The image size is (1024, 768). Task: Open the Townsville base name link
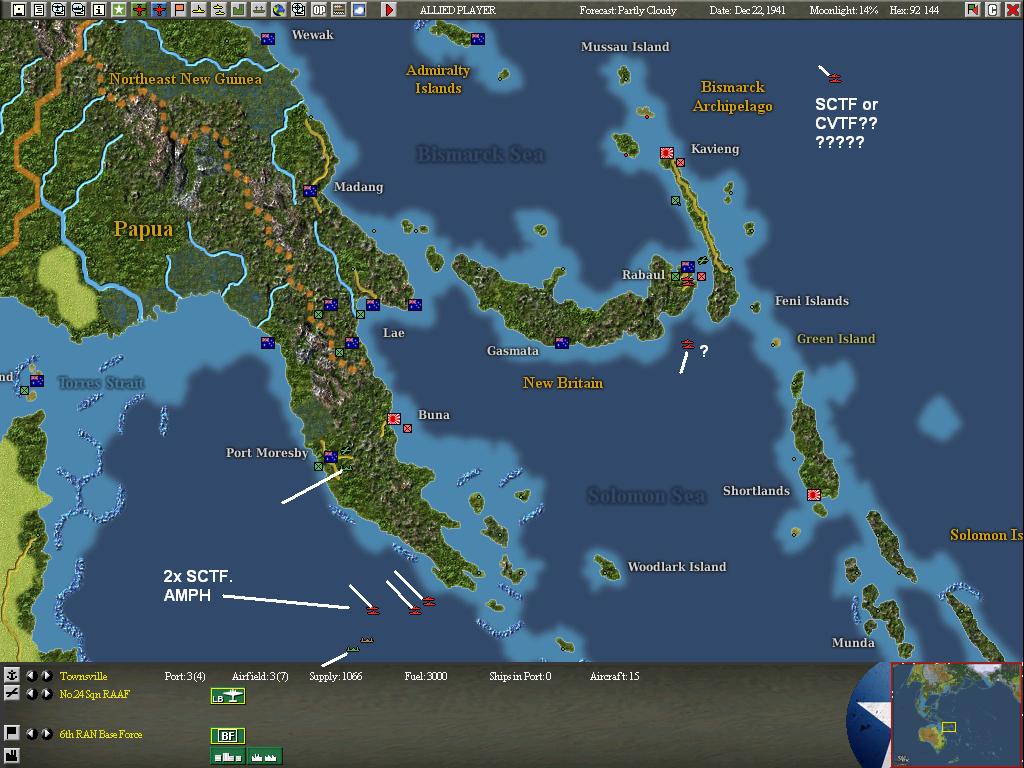(x=84, y=676)
